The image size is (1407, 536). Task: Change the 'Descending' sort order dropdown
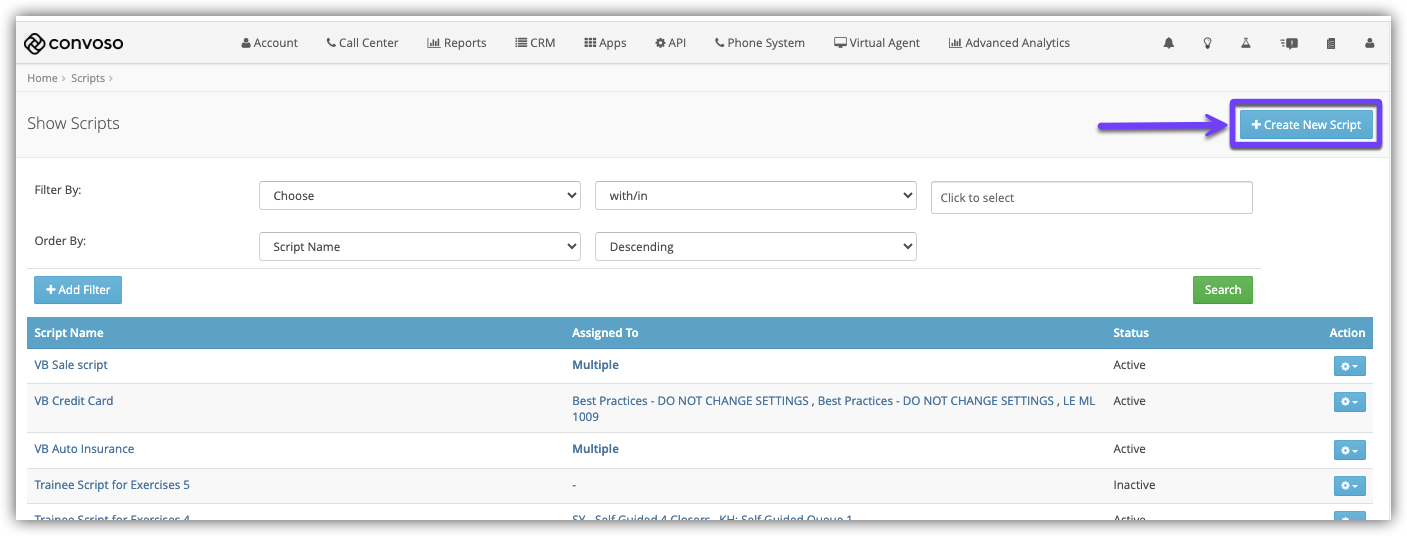(x=755, y=247)
